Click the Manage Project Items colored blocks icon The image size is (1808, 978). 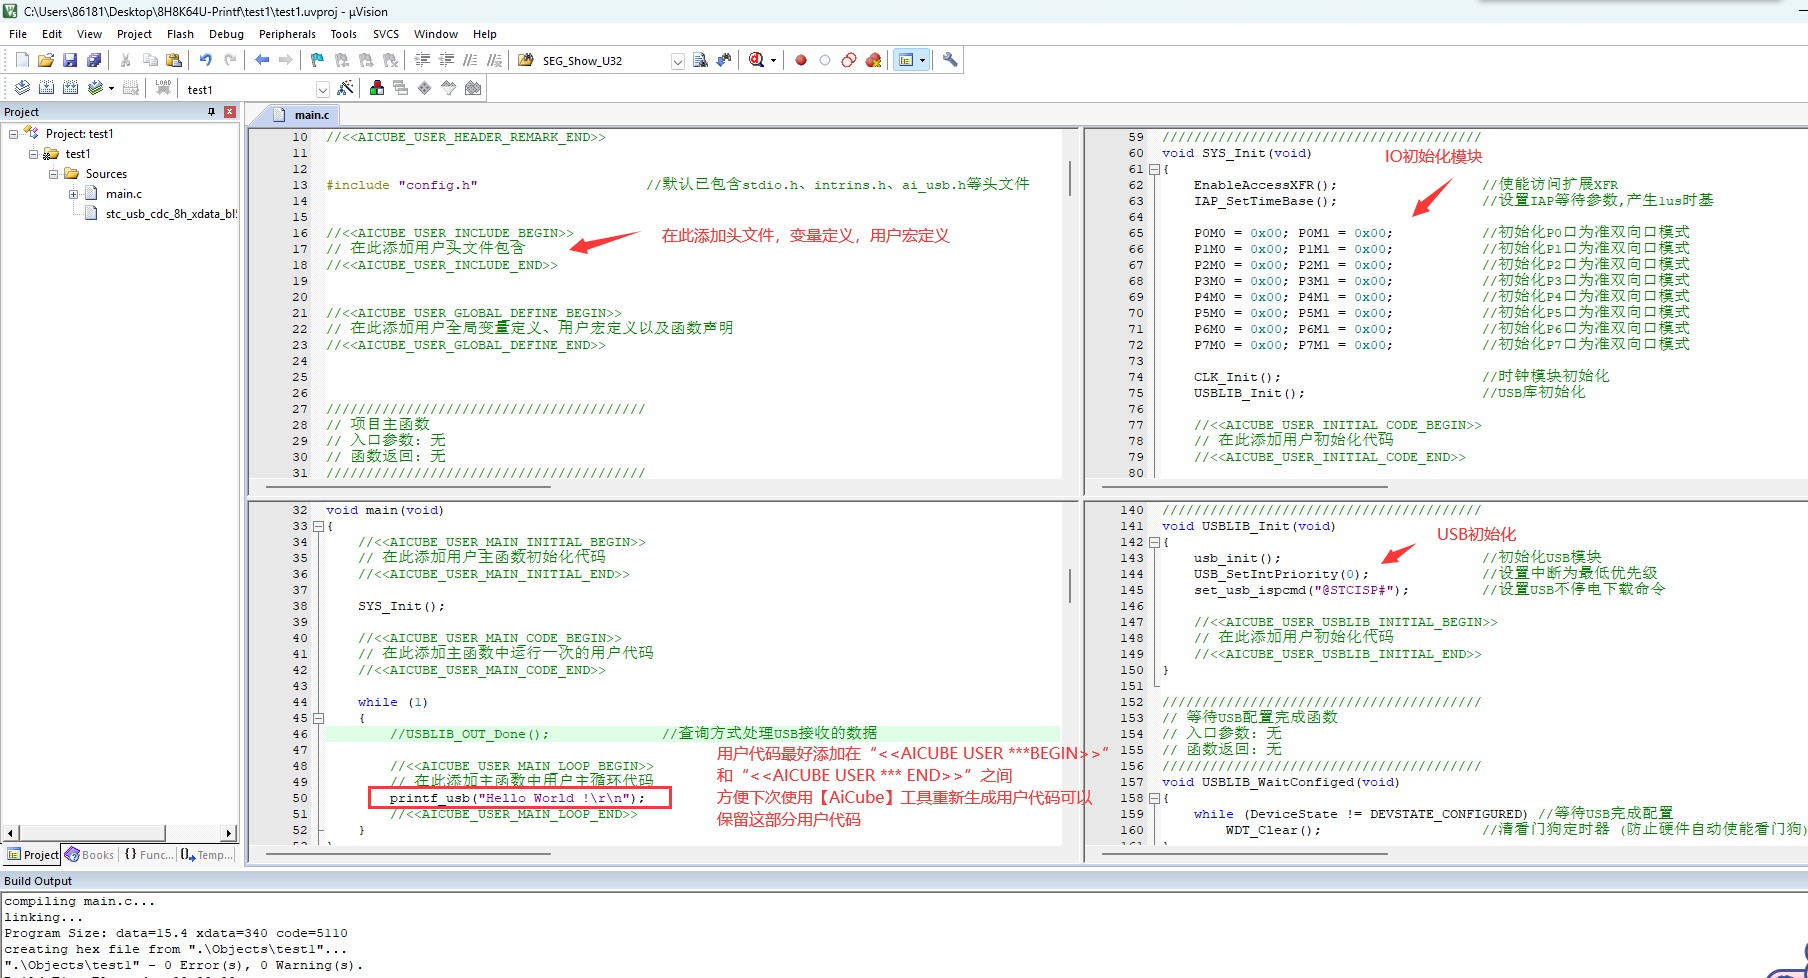[x=377, y=88]
